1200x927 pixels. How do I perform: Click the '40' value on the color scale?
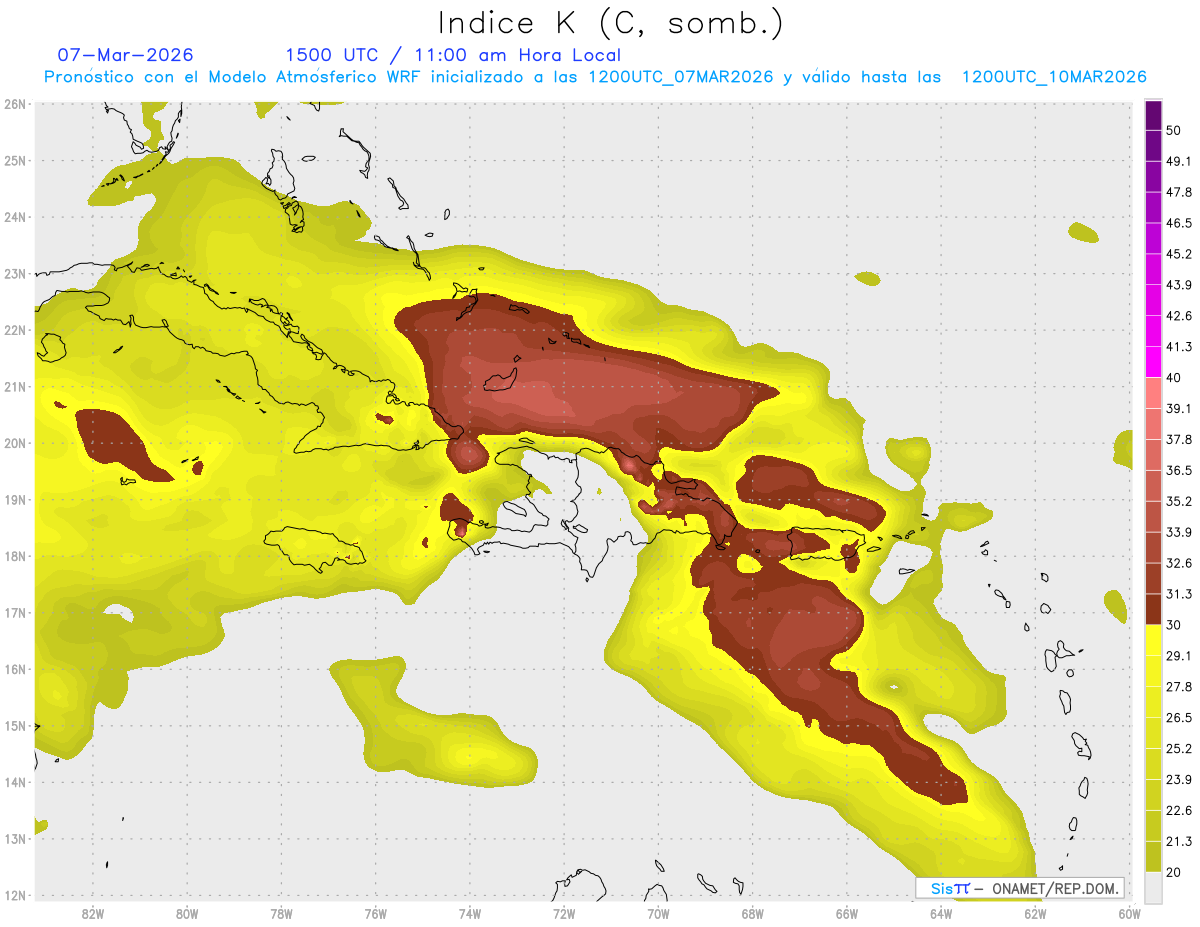[1173, 377]
